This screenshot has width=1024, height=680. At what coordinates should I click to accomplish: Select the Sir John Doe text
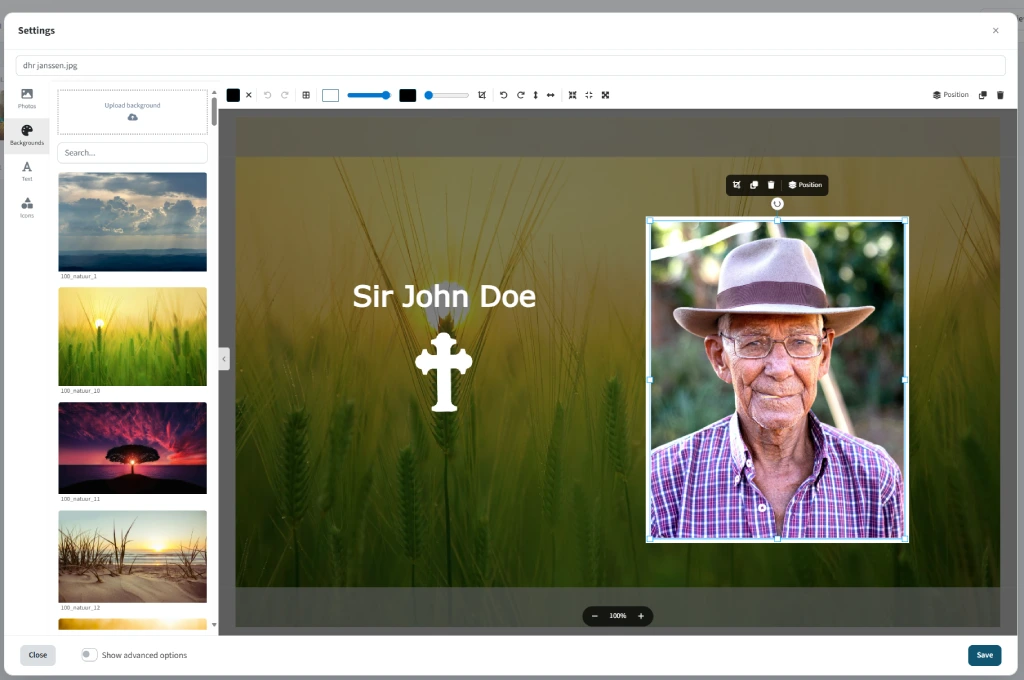[444, 297]
